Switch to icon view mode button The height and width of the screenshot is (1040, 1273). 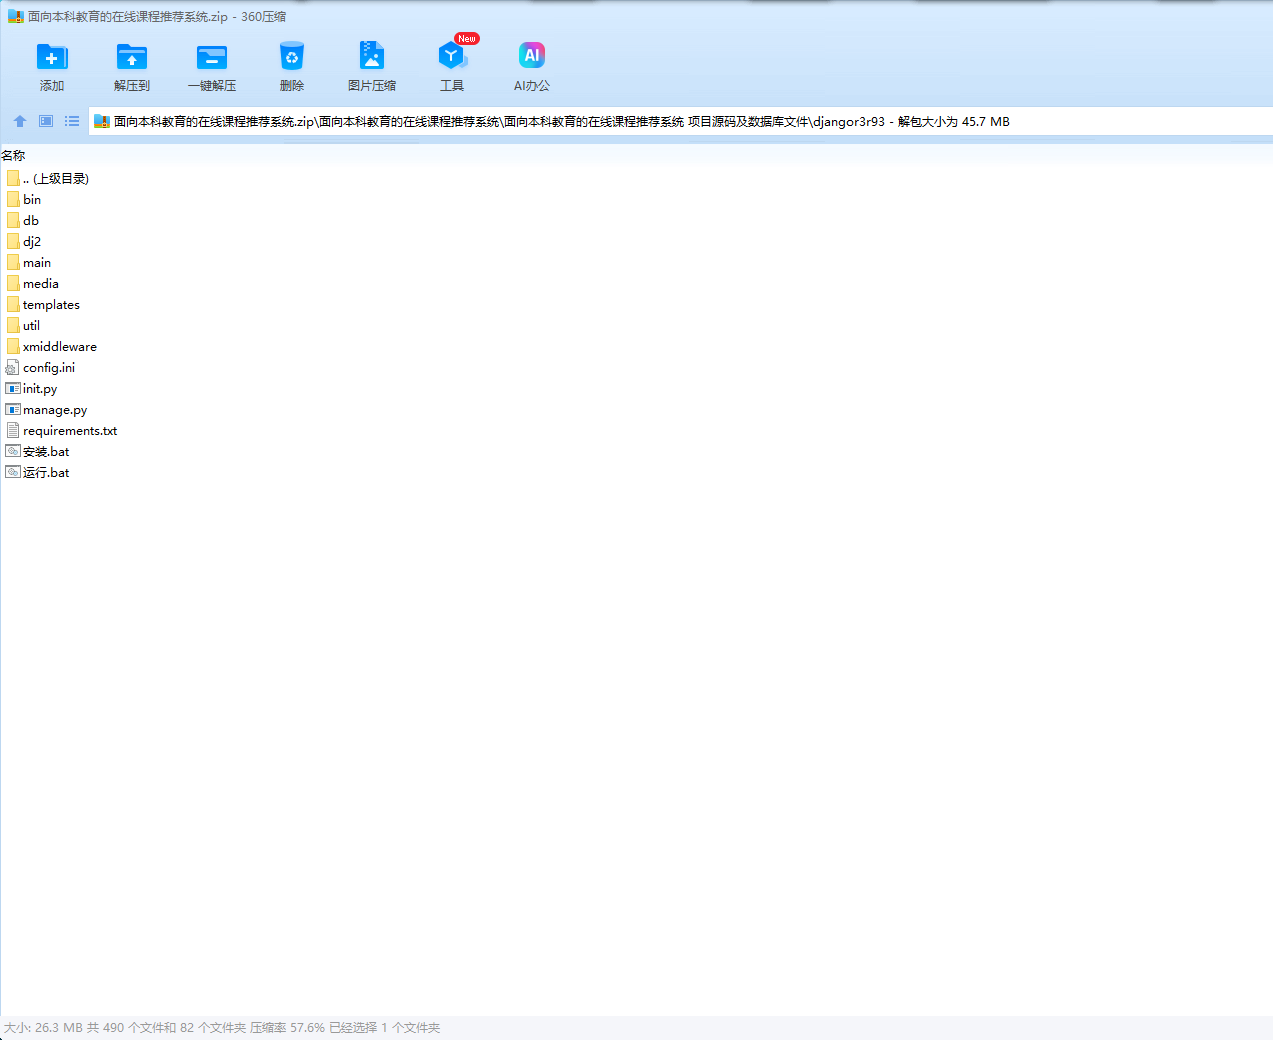coord(46,121)
